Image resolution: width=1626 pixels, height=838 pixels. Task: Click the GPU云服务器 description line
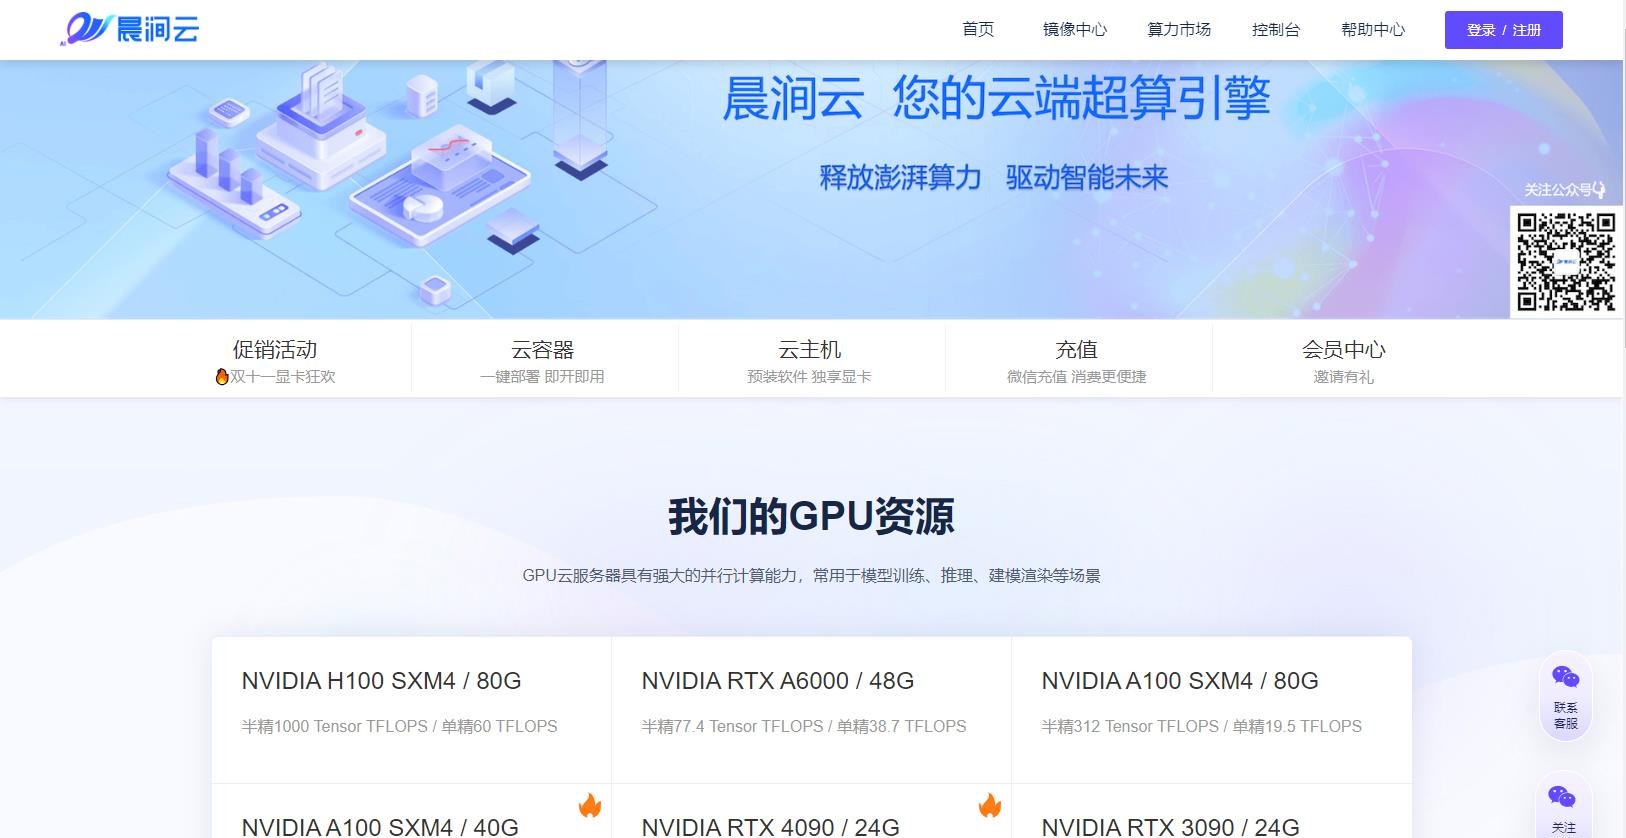(811, 576)
